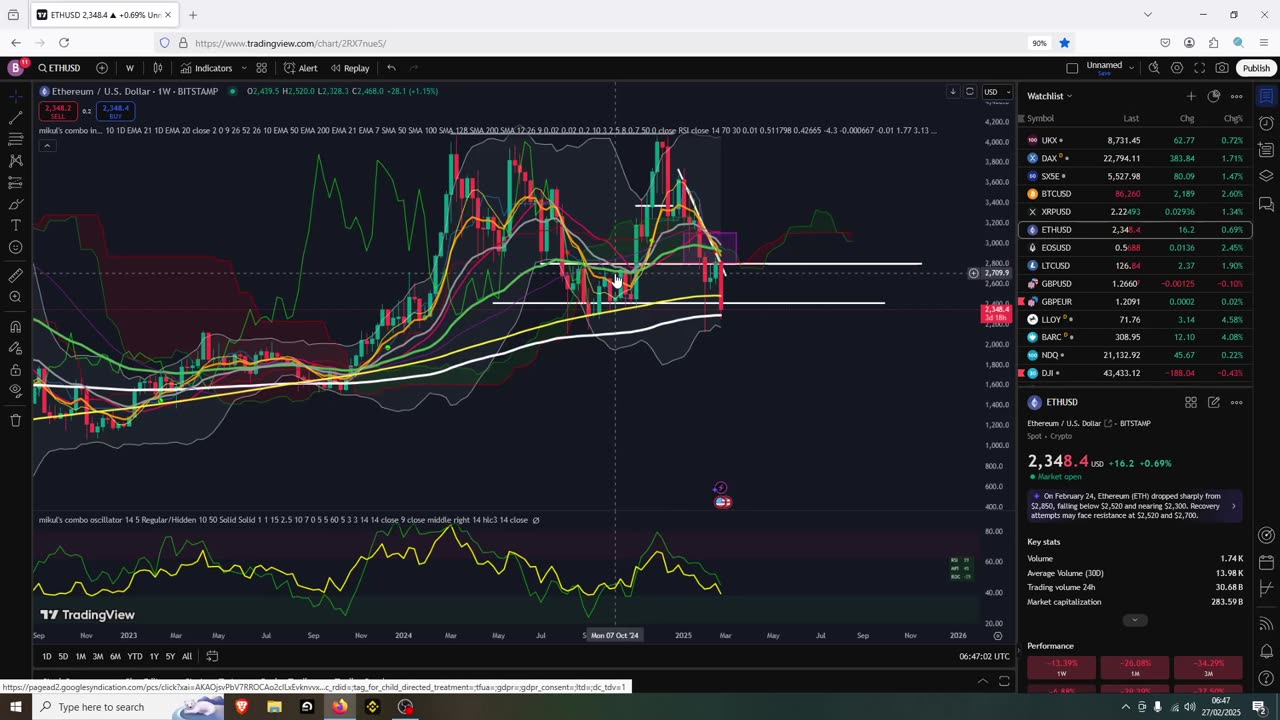Select XRPUSD in the watchlist
The height and width of the screenshot is (720, 1280).
1135,212
